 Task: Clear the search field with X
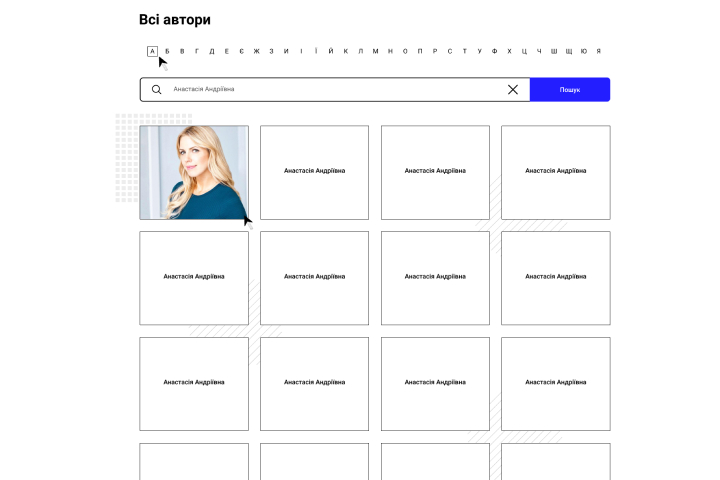pyautogui.click(x=513, y=90)
